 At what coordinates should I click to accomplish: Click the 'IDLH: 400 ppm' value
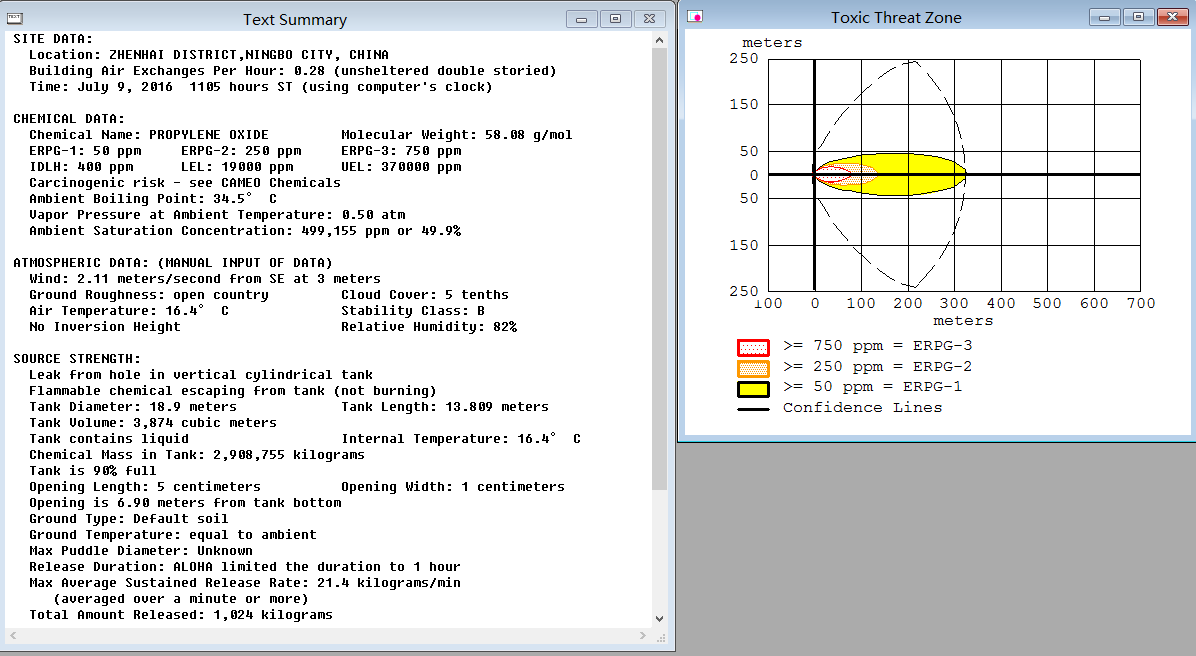(81, 167)
